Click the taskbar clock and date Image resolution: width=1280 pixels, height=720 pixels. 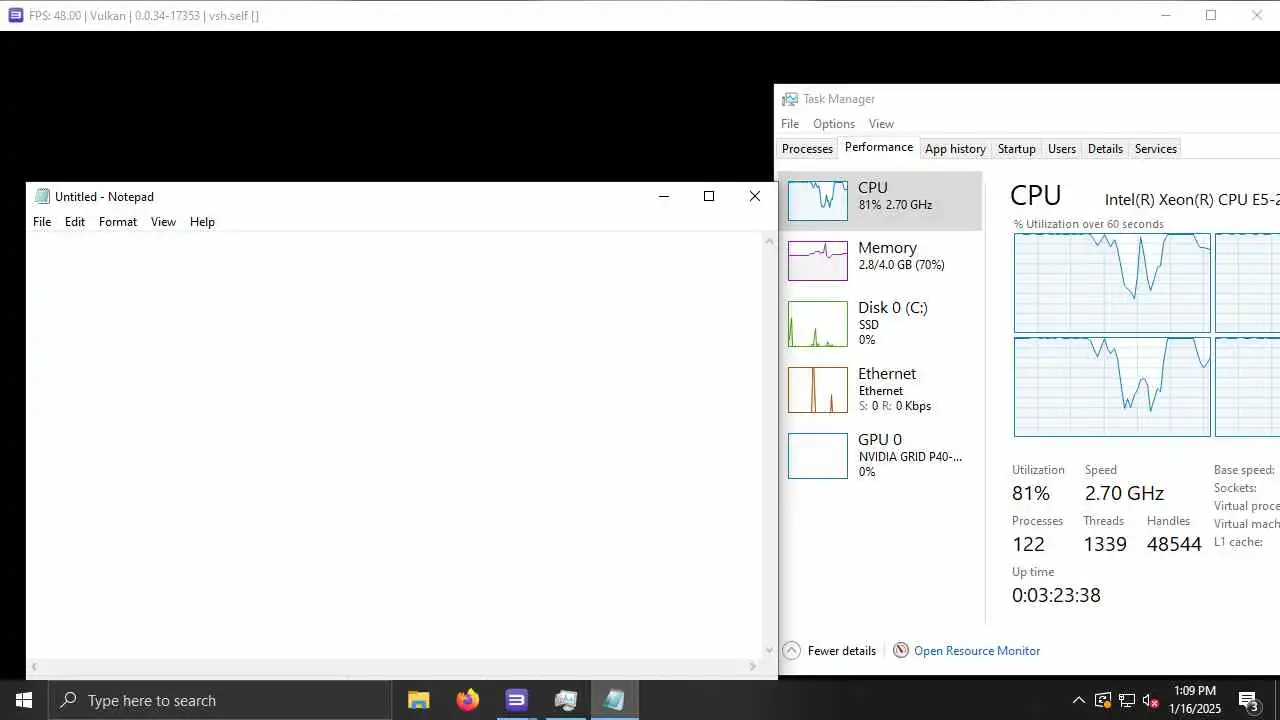1196,700
